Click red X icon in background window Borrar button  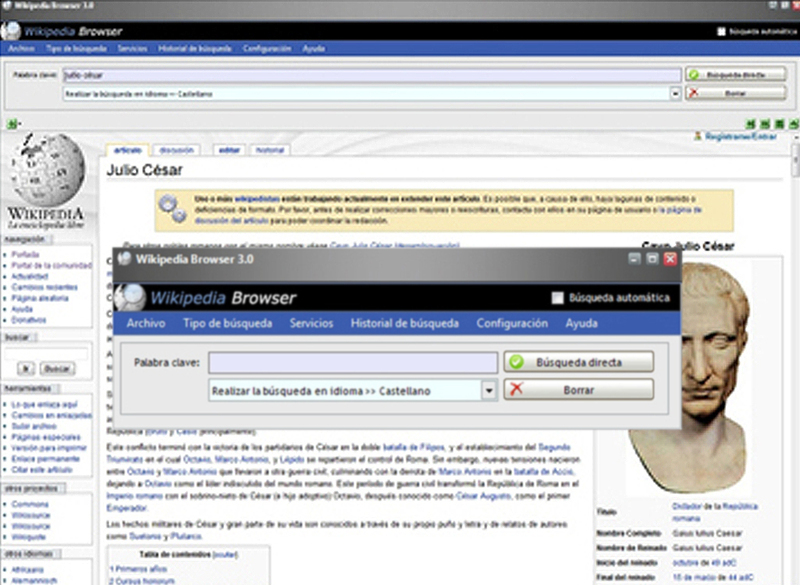point(693,93)
